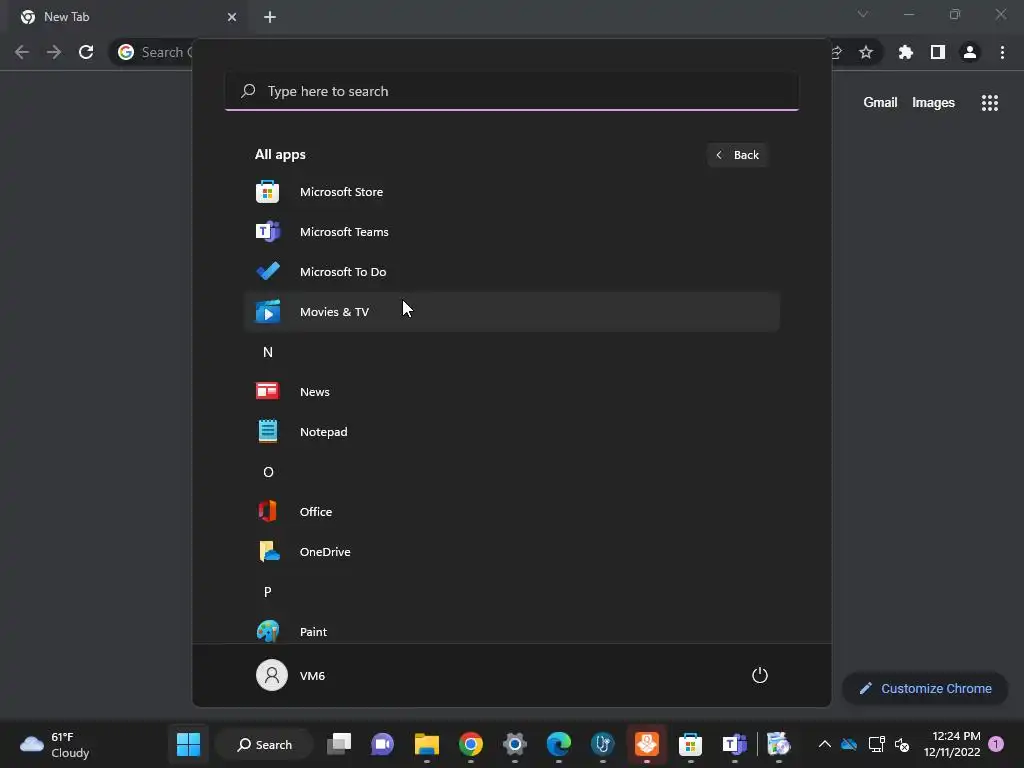Open Chrome Extensions puzzle icon
Screen dimensions: 1024x768
(905, 52)
